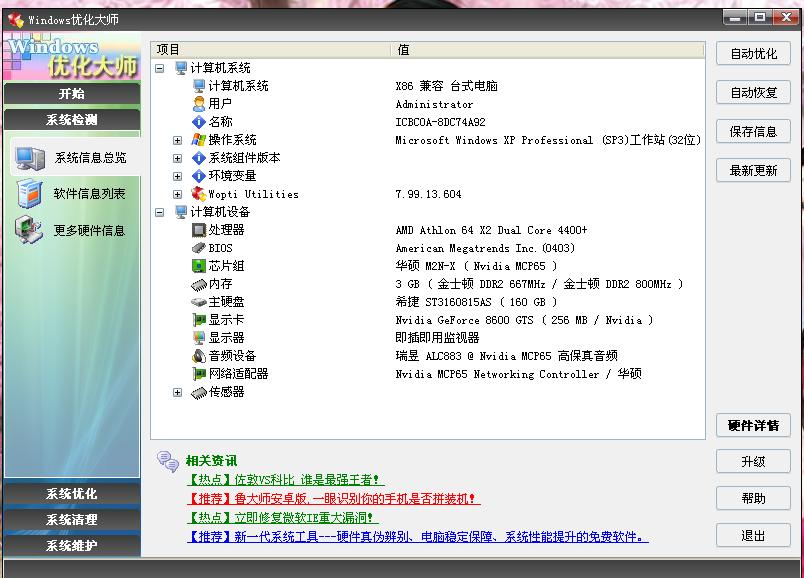Viewport: 804px width, 578px height.
Task: Click the 自动恢复 button
Action: click(x=753, y=93)
